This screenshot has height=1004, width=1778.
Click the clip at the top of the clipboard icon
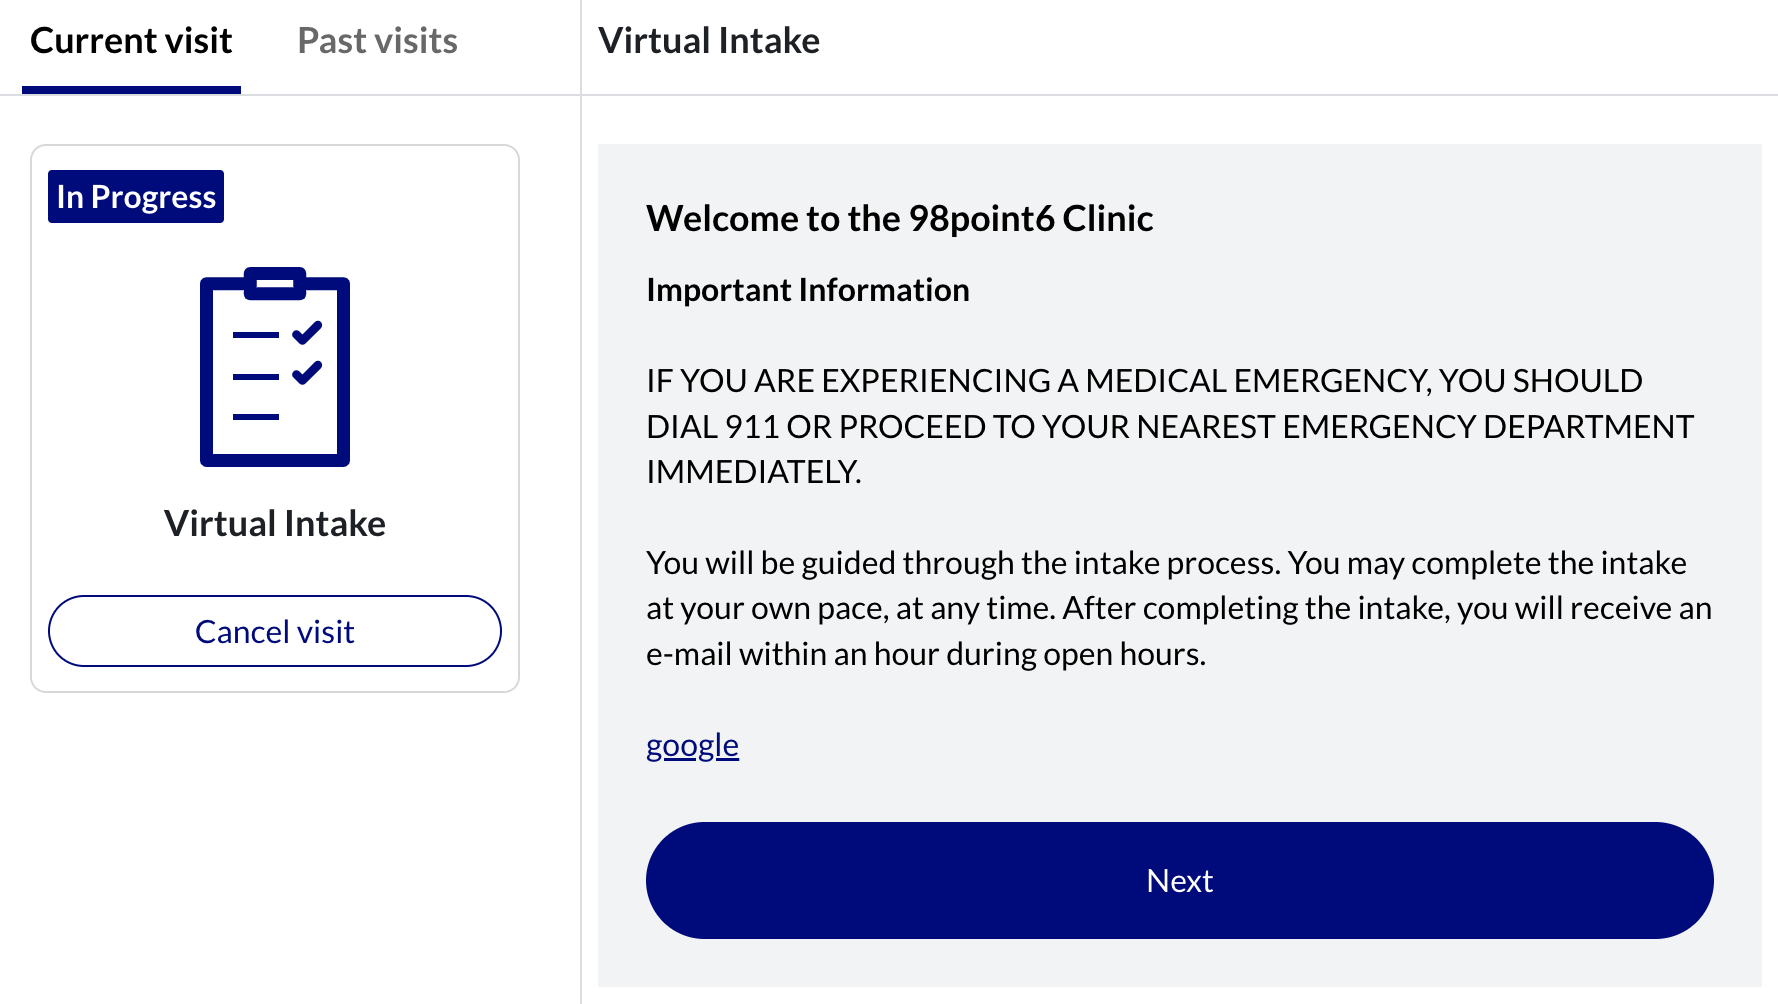point(275,283)
